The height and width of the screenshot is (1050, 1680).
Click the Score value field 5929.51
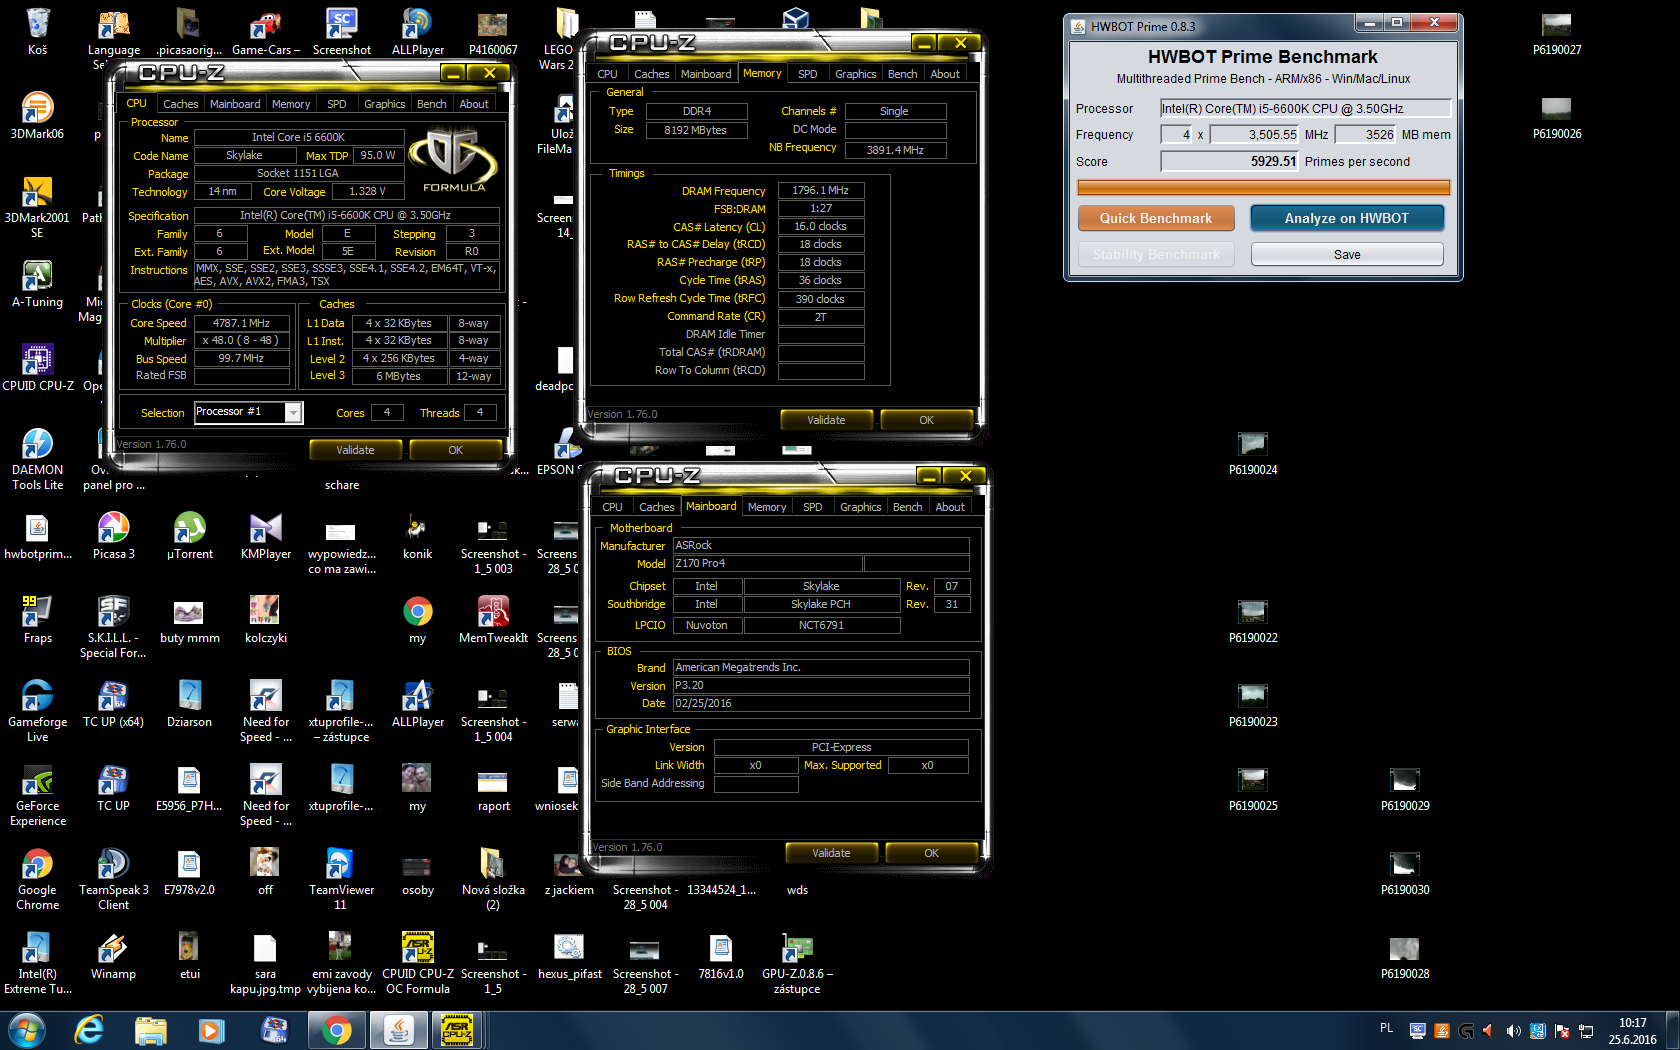[x=1229, y=161]
